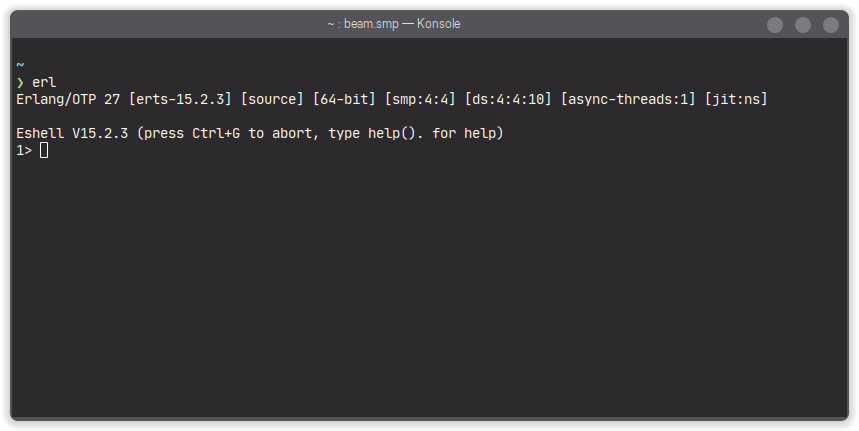Minimize the Konsole window

[x=775, y=25]
